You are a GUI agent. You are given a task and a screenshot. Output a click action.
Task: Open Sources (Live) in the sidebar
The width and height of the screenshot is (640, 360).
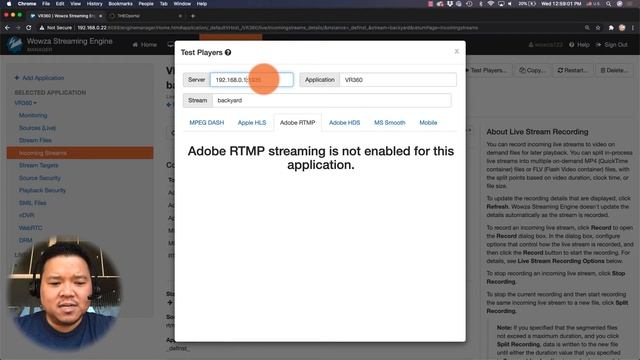pyautogui.click(x=37, y=128)
